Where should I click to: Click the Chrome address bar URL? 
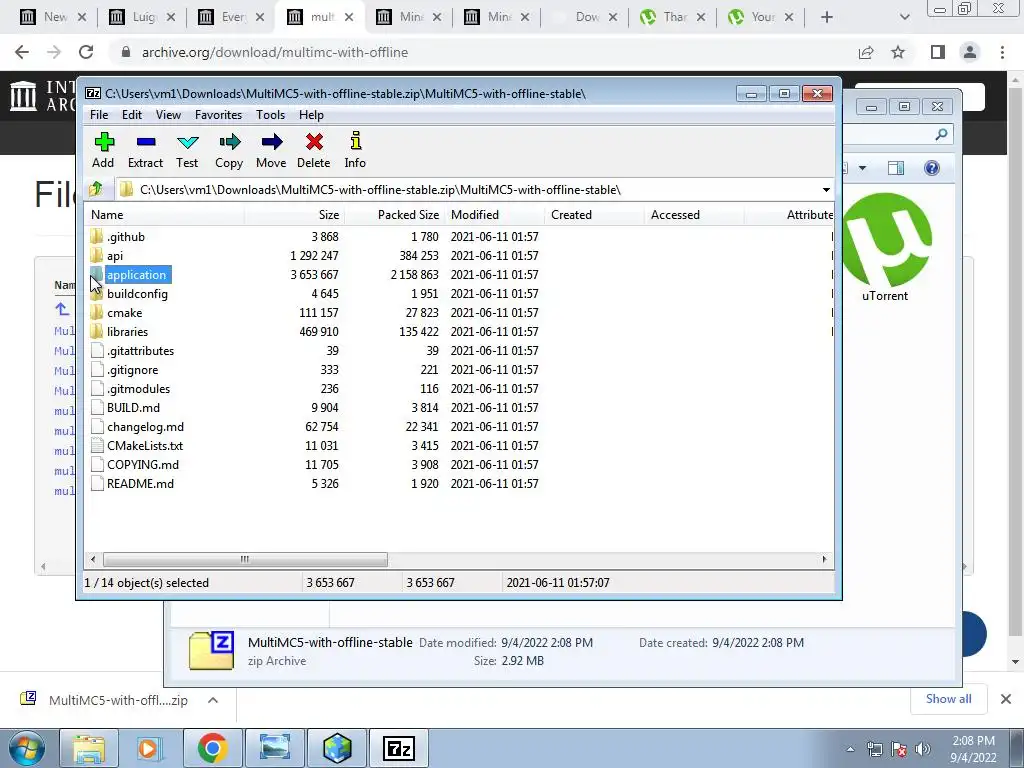click(x=275, y=52)
